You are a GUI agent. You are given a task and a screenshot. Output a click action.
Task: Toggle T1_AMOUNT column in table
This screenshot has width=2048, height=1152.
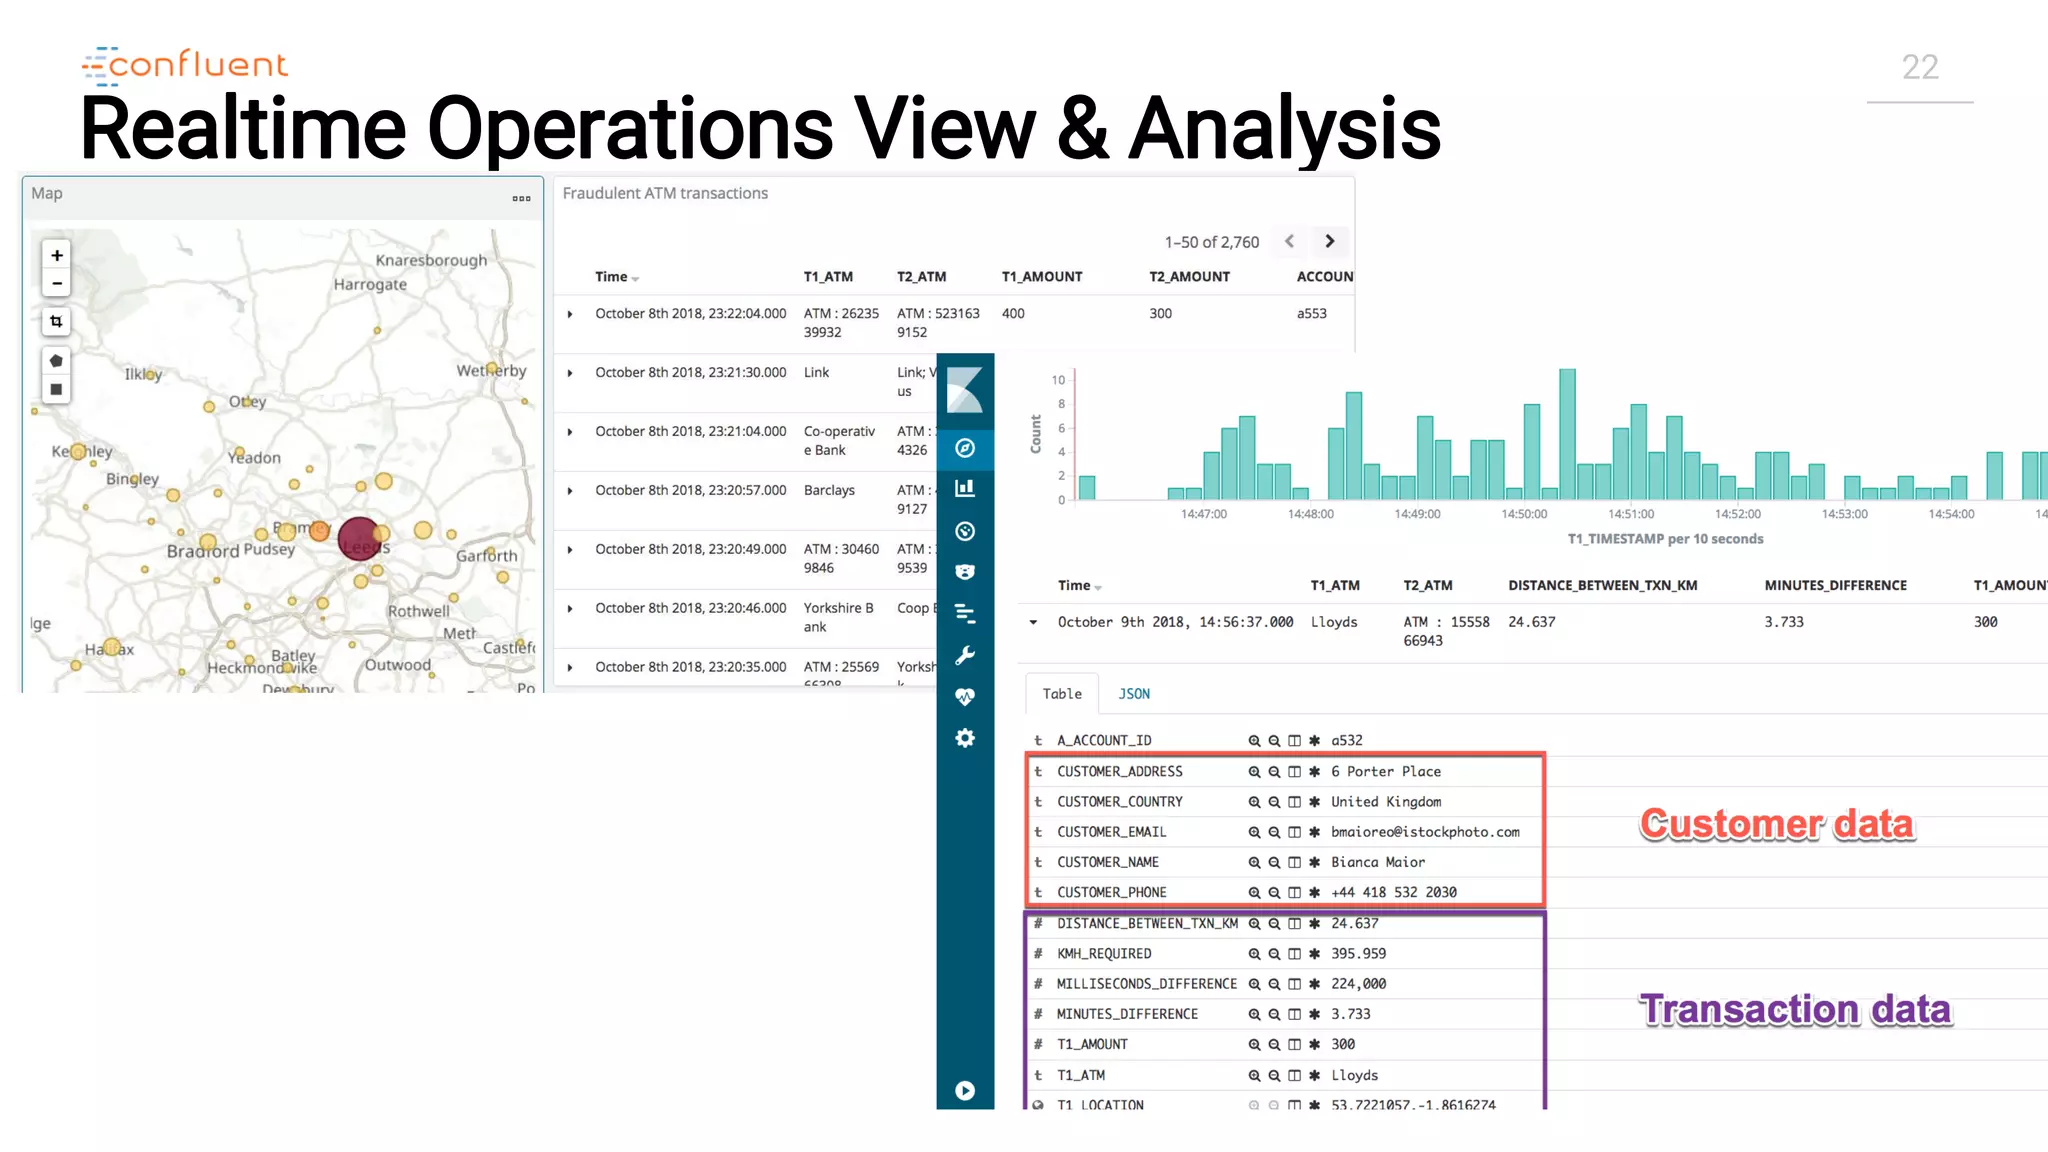click(1294, 1044)
